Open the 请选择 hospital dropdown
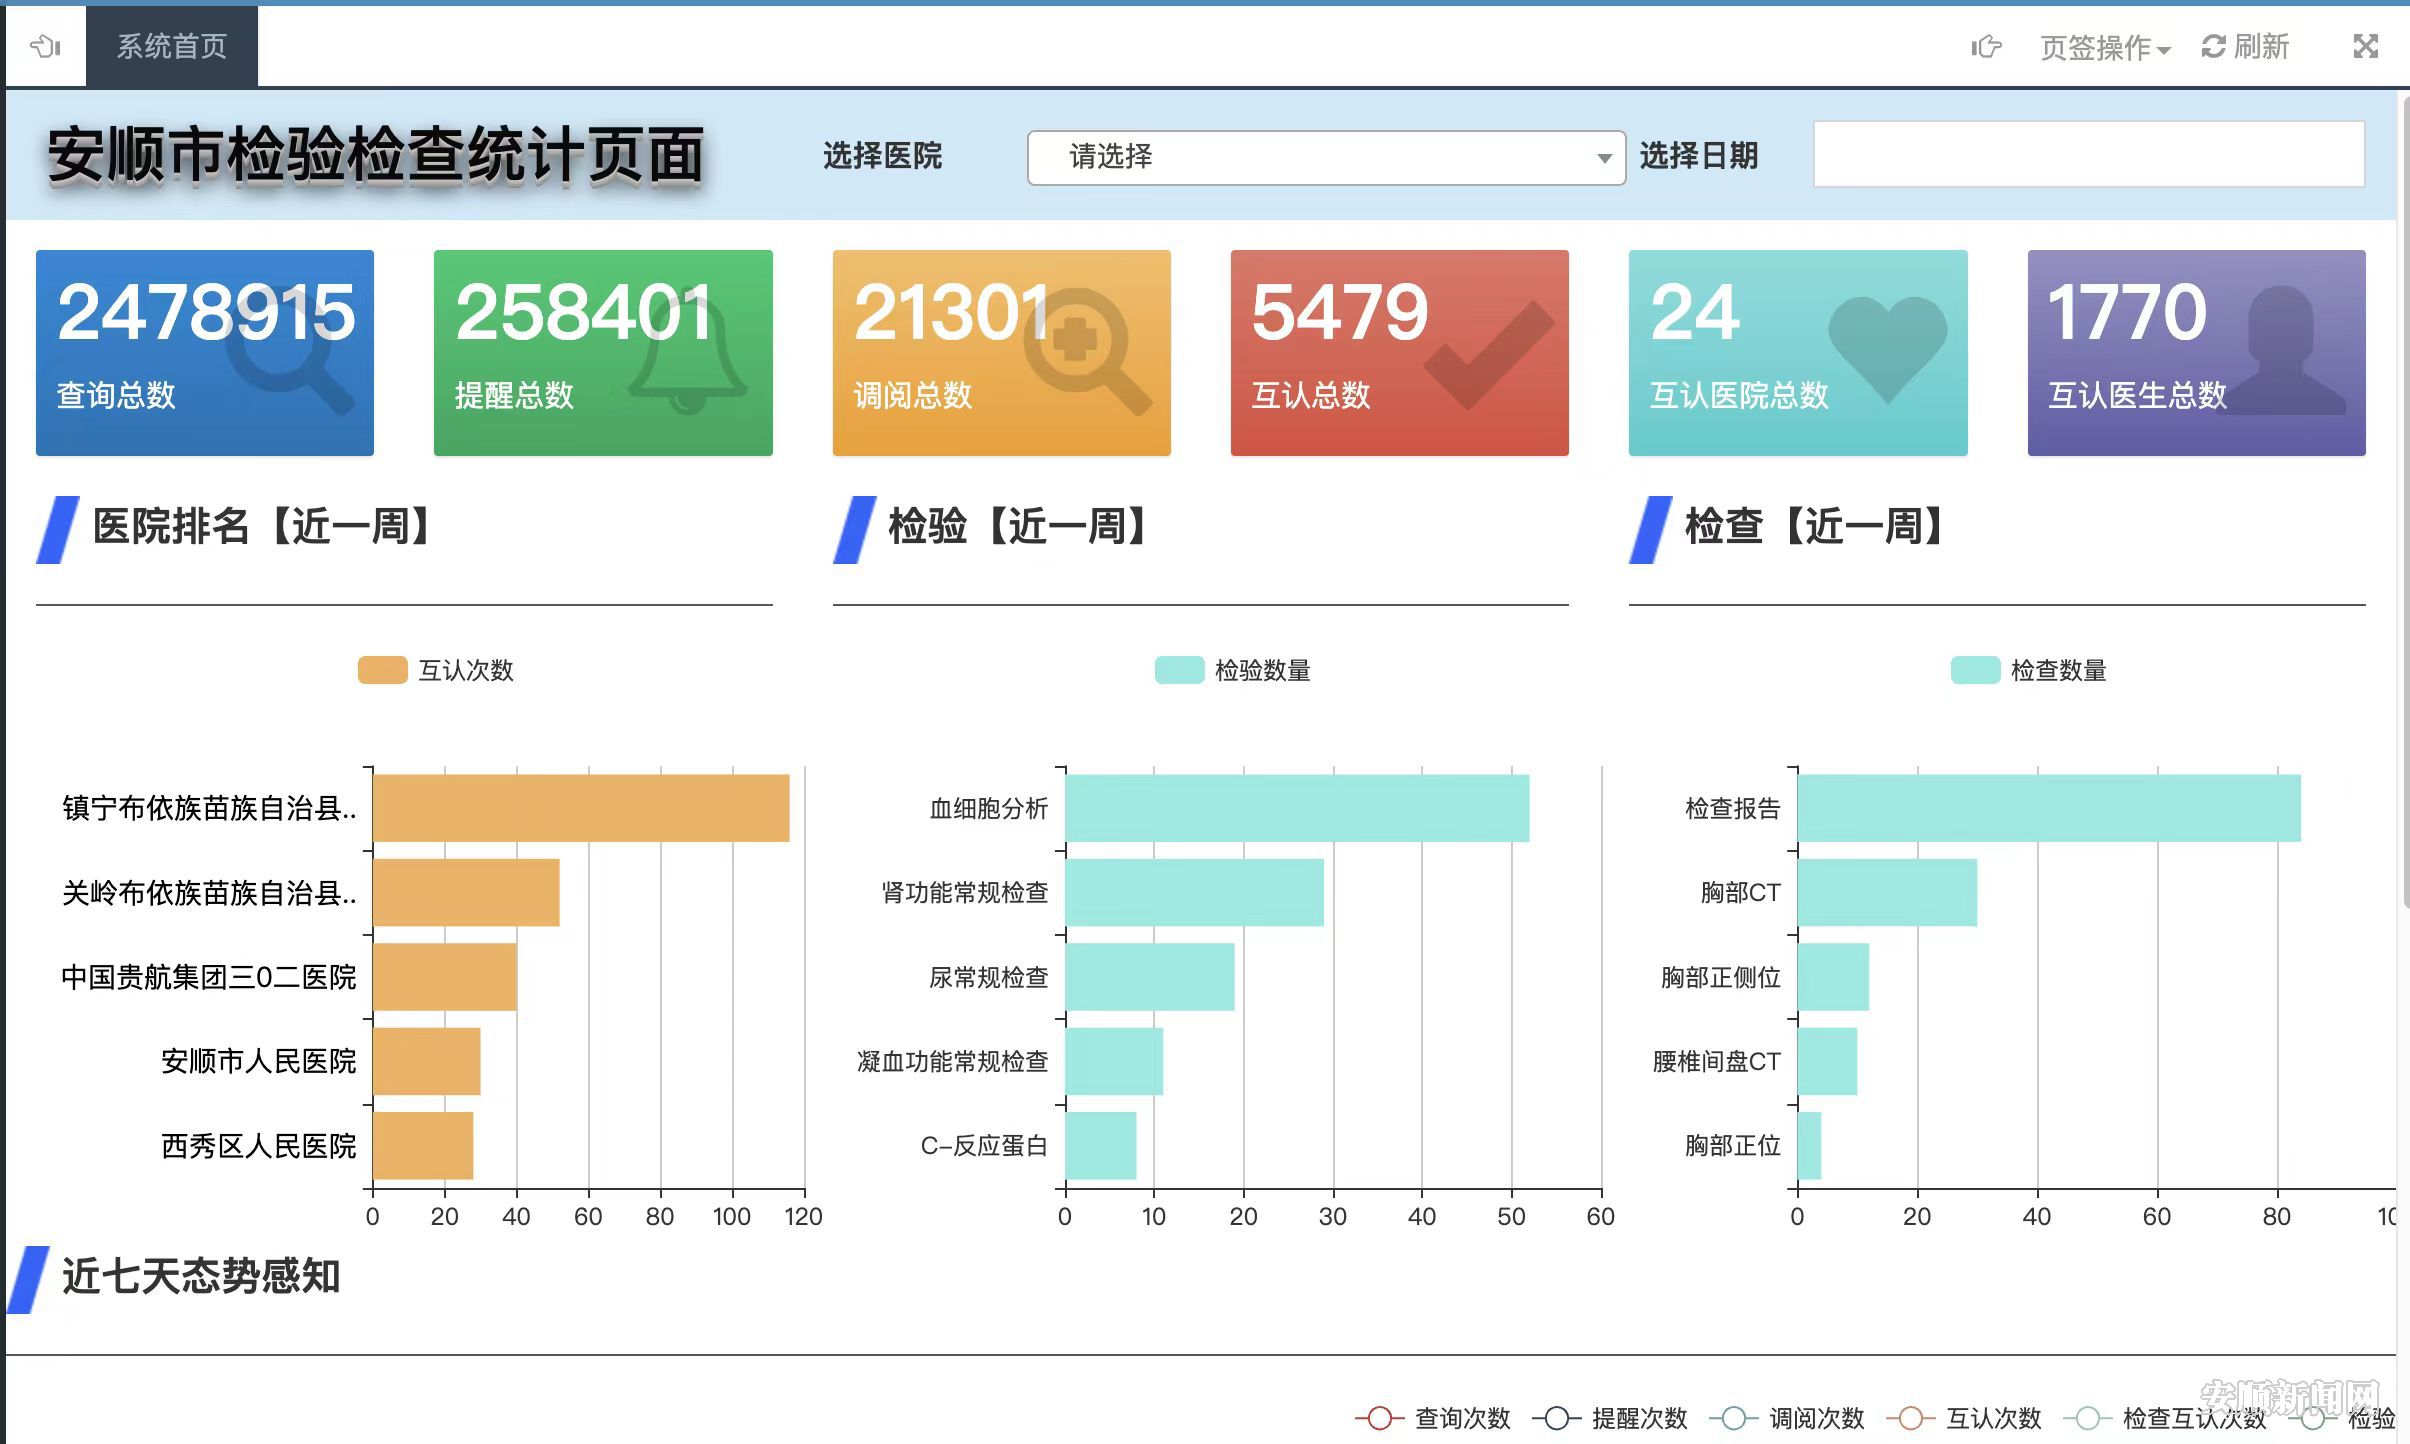 click(x=1325, y=157)
